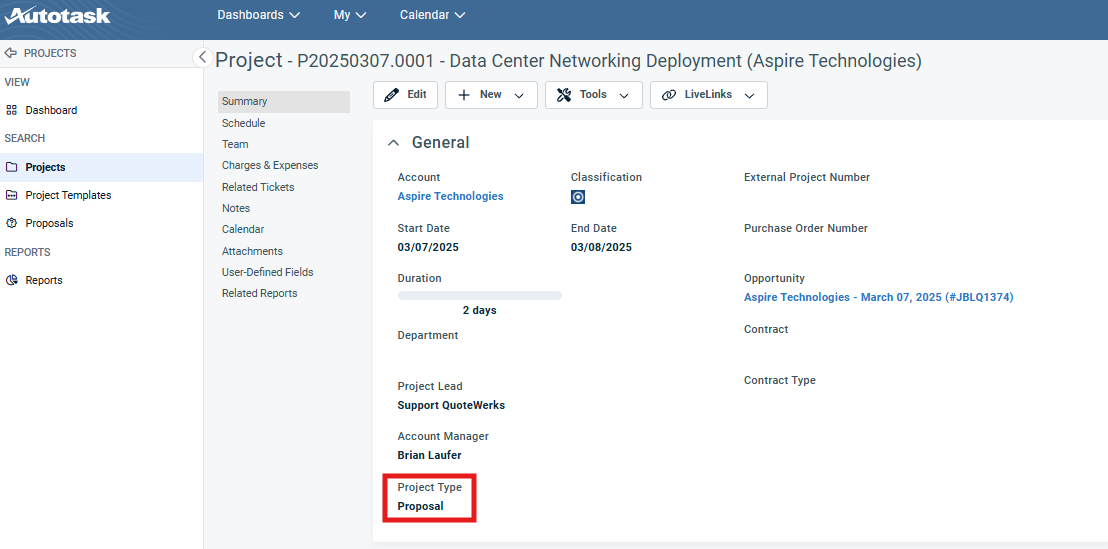Open the Tools dropdown menu
The height and width of the screenshot is (549, 1108).
click(x=593, y=95)
